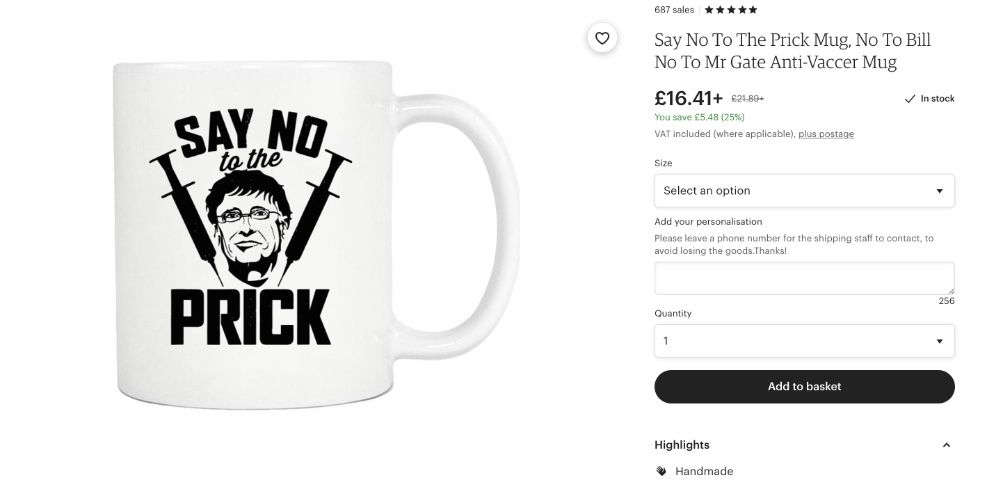Click the Add your personalisation label
1003x480 pixels.
tap(708, 222)
